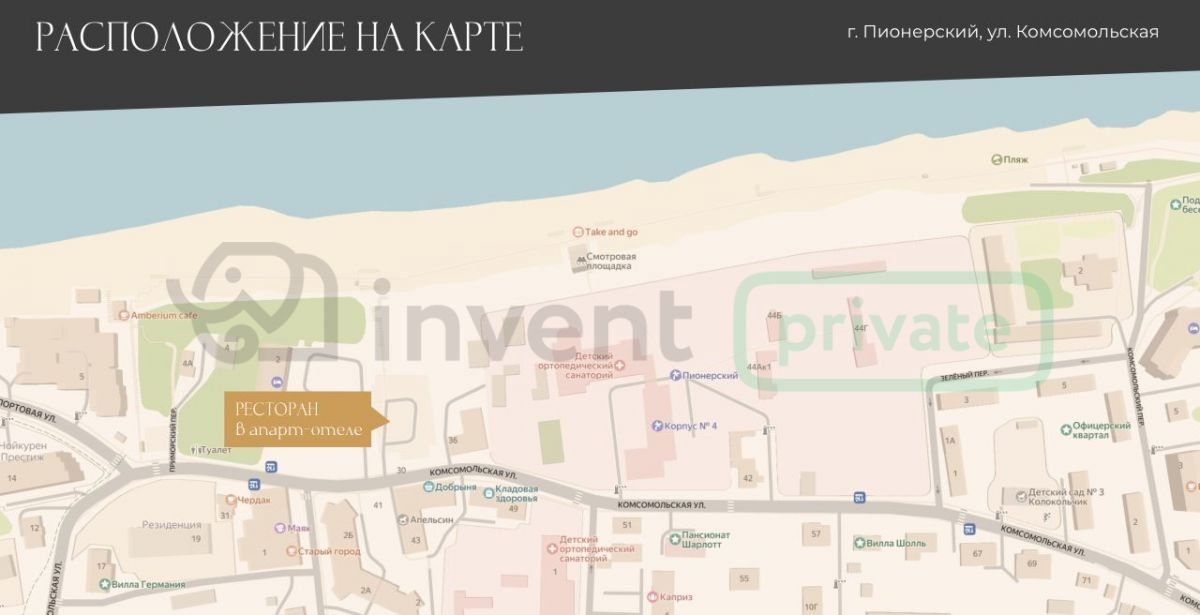Select the Корпус № 4 marker icon
Viewport: 1200px width, 615px height.
656,426
